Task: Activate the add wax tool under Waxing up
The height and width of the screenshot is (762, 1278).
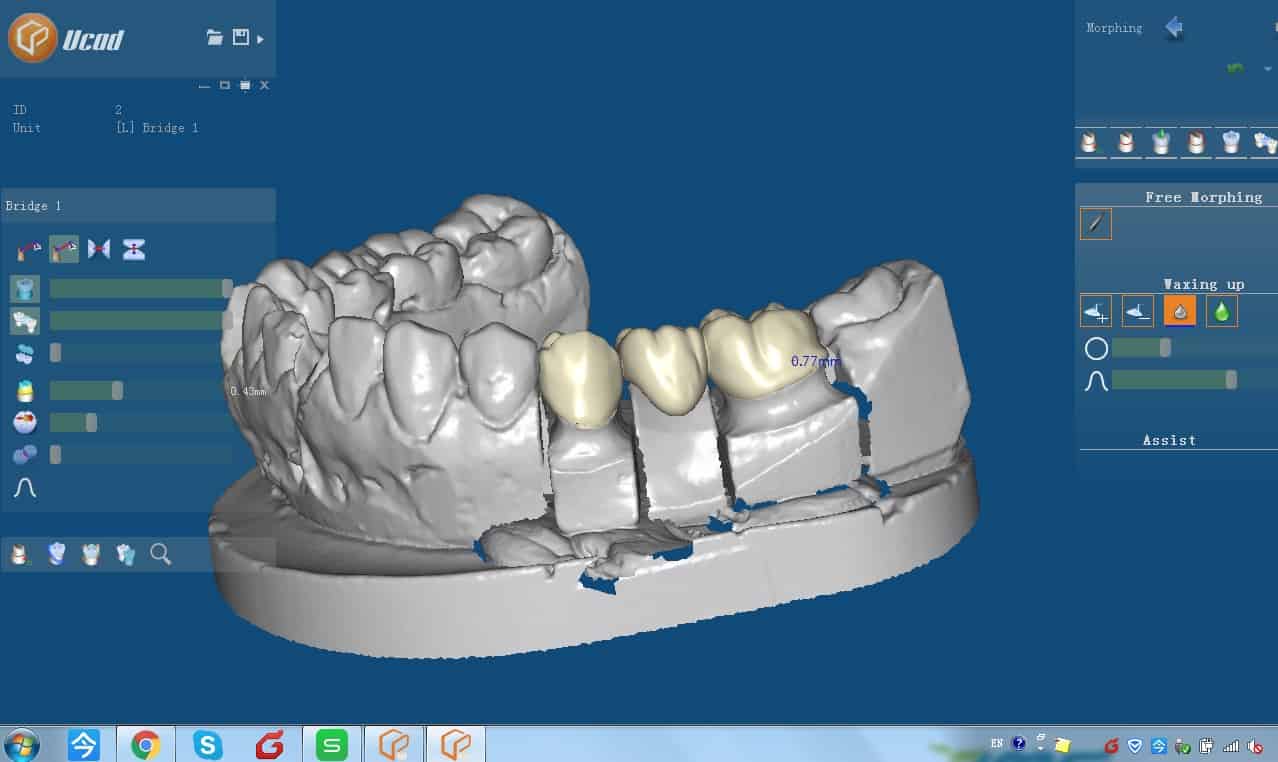Action: click(1095, 311)
